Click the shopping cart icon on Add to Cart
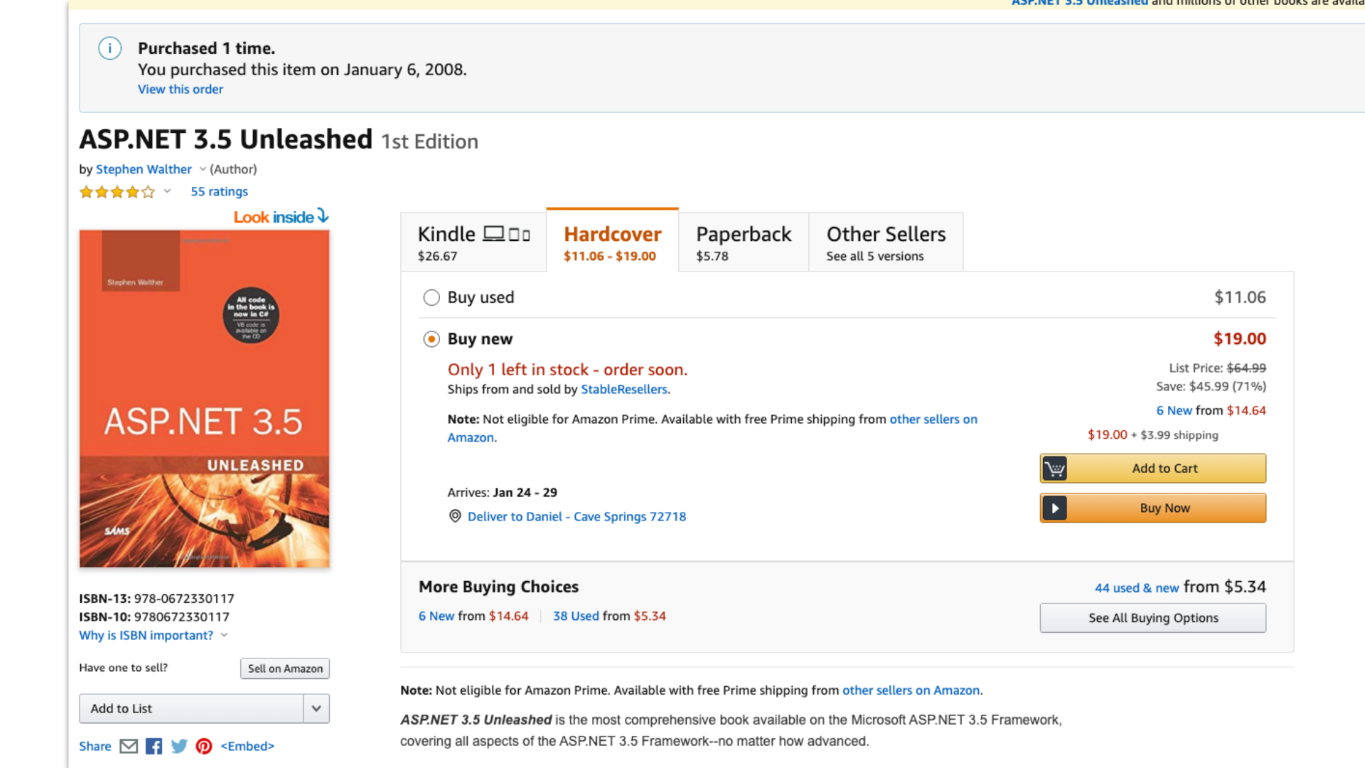The height and width of the screenshot is (768, 1365). (x=1055, y=468)
